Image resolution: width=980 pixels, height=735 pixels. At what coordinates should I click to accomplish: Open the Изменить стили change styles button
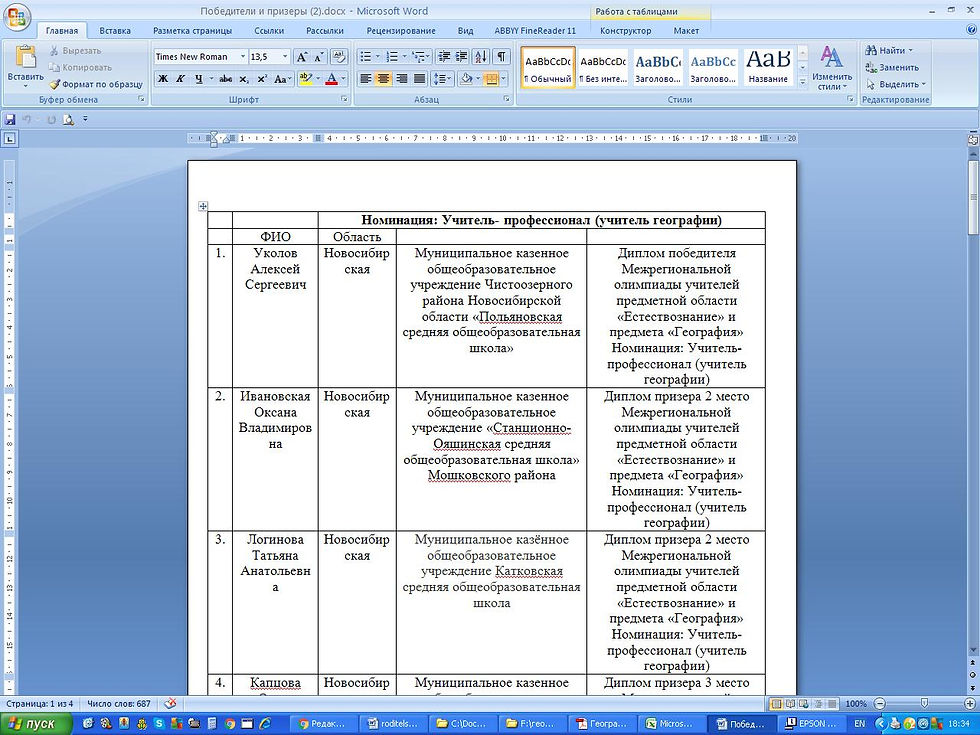click(x=832, y=68)
